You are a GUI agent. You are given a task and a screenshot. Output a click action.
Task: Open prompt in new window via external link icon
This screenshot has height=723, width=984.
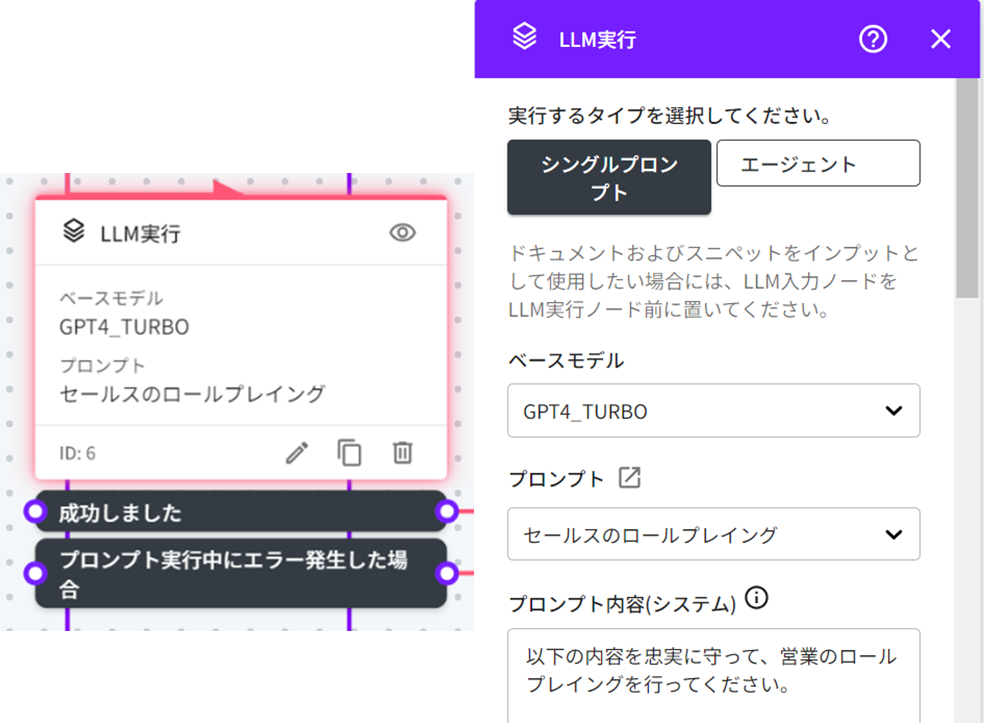click(x=629, y=478)
